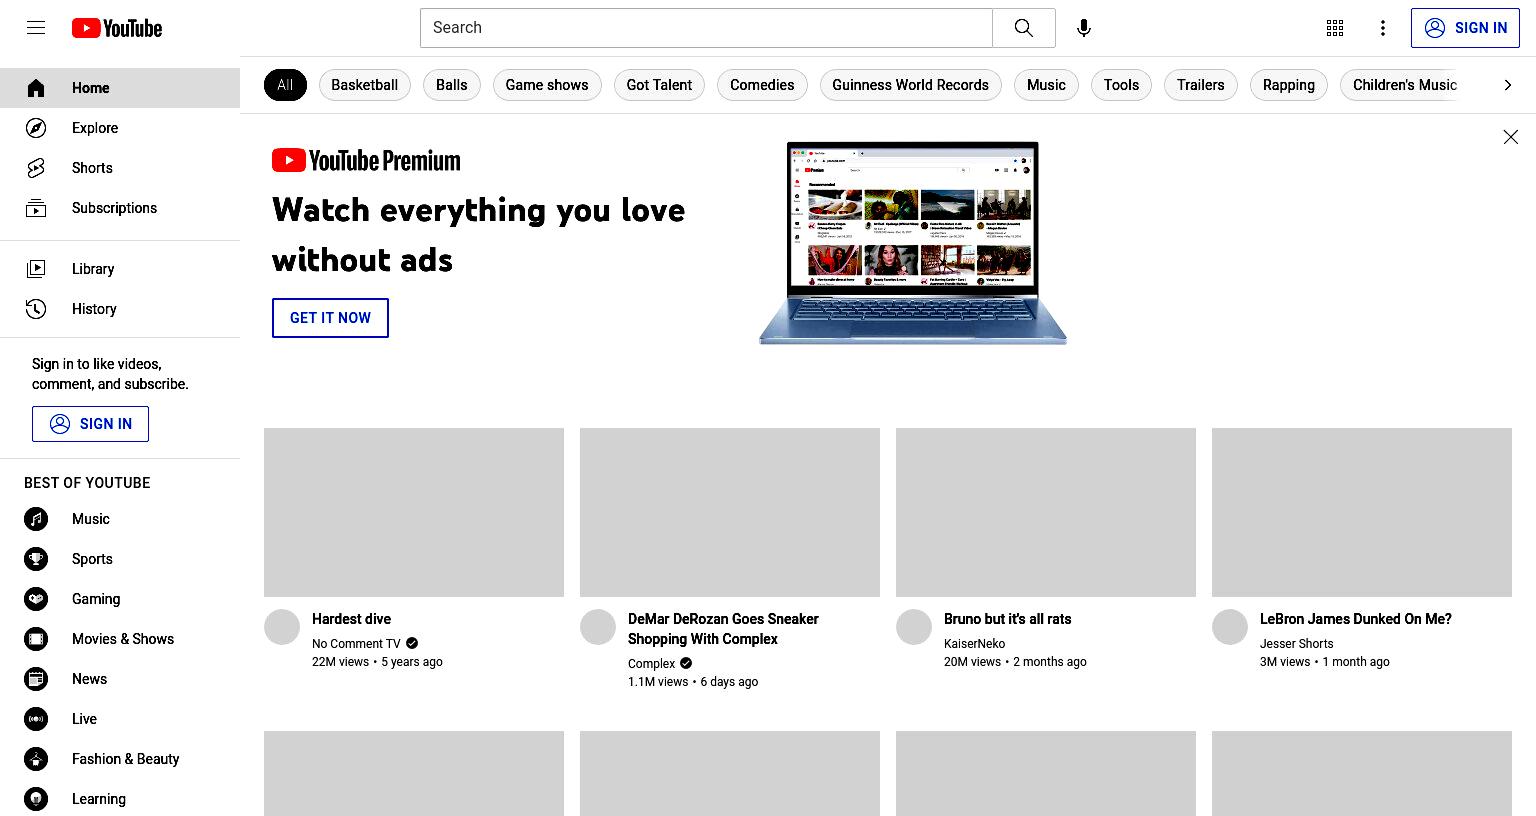The width and height of the screenshot is (1536, 816).
Task: Click the search magnifier button
Action: [x=1024, y=28]
